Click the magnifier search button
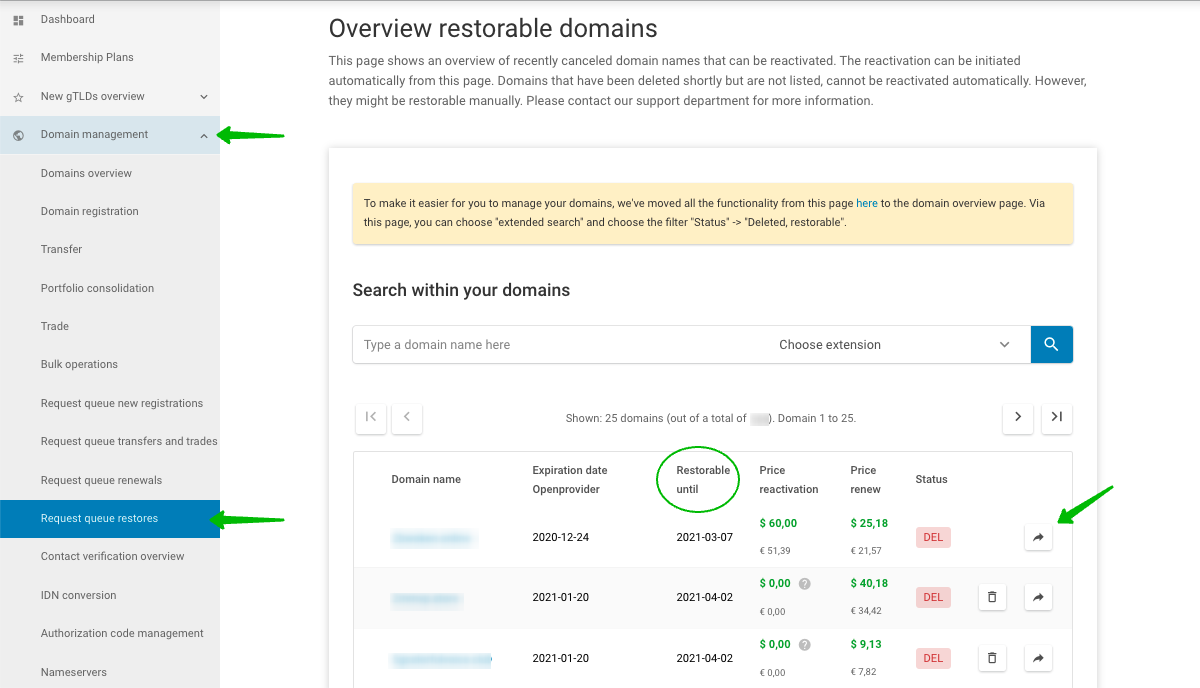1200x688 pixels. (1051, 344)
